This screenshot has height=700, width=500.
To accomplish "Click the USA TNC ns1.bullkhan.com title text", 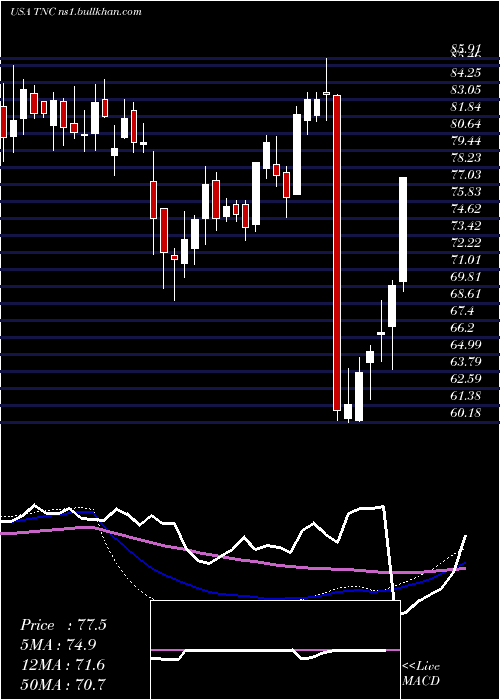I will pyautogui.click(x=76, y=12).
